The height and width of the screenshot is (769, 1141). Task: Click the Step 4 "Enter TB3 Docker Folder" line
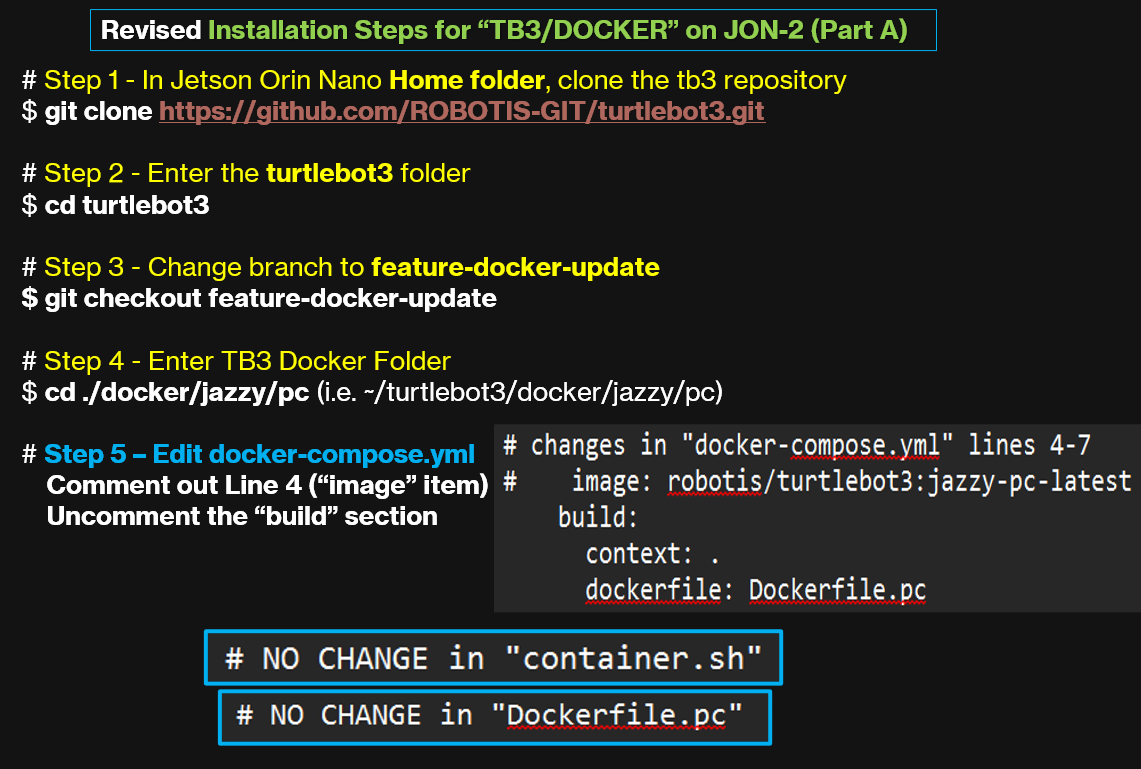coord(236,360)
